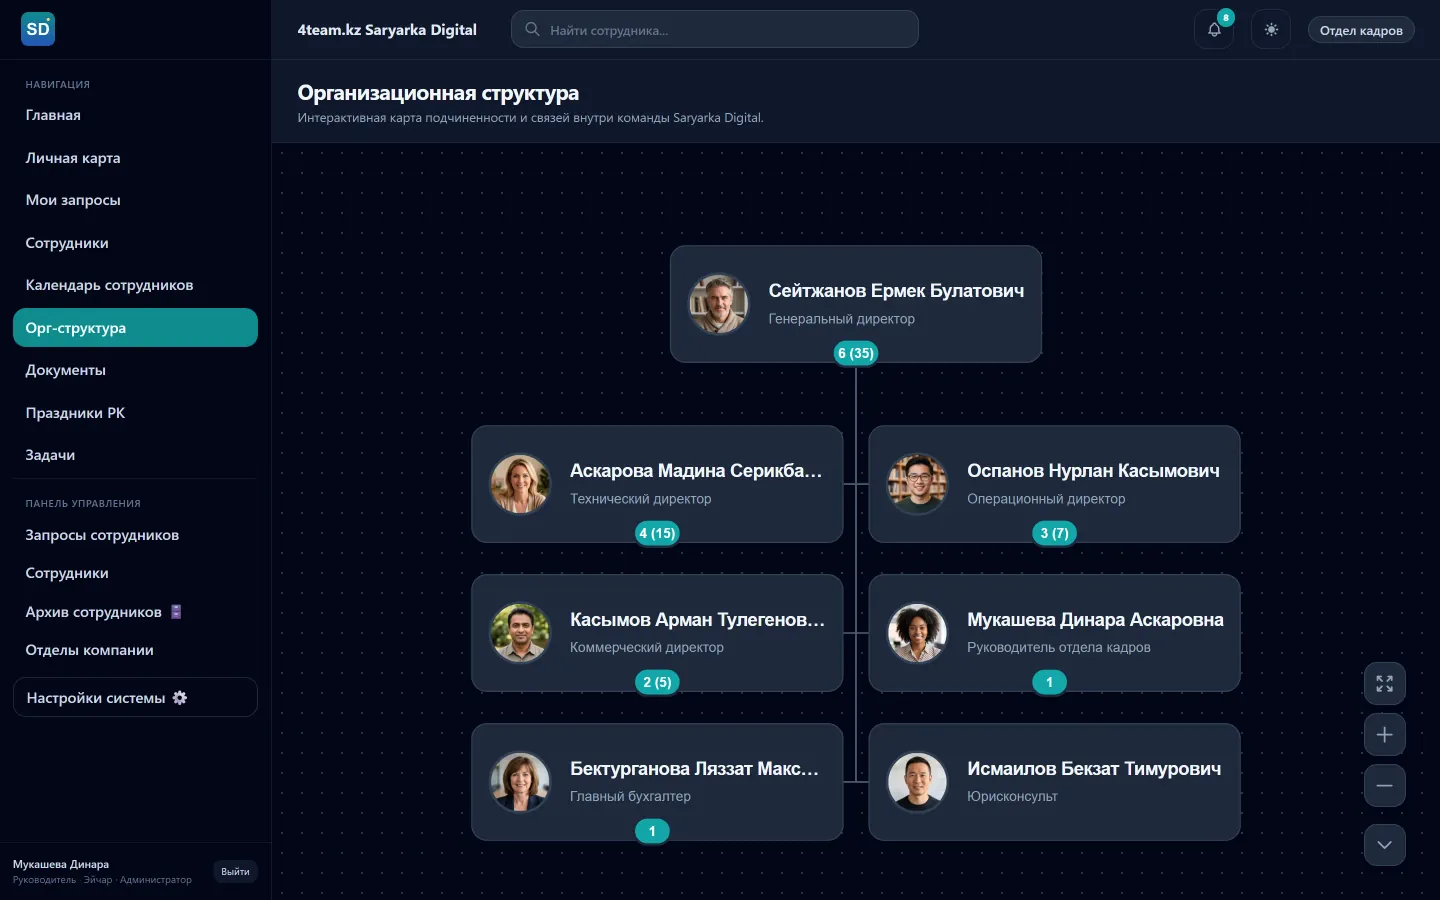This screenshot has height=900, width=1440.
Task: Open the system settings gear item
Action: click(135, 697)
